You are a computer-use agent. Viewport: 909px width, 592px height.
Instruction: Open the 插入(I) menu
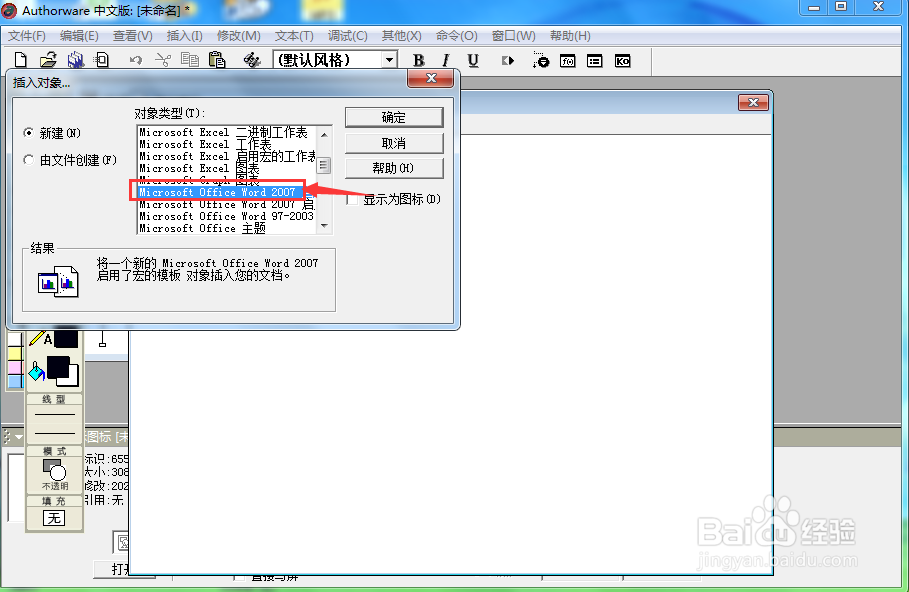click(x=184, y=36)
